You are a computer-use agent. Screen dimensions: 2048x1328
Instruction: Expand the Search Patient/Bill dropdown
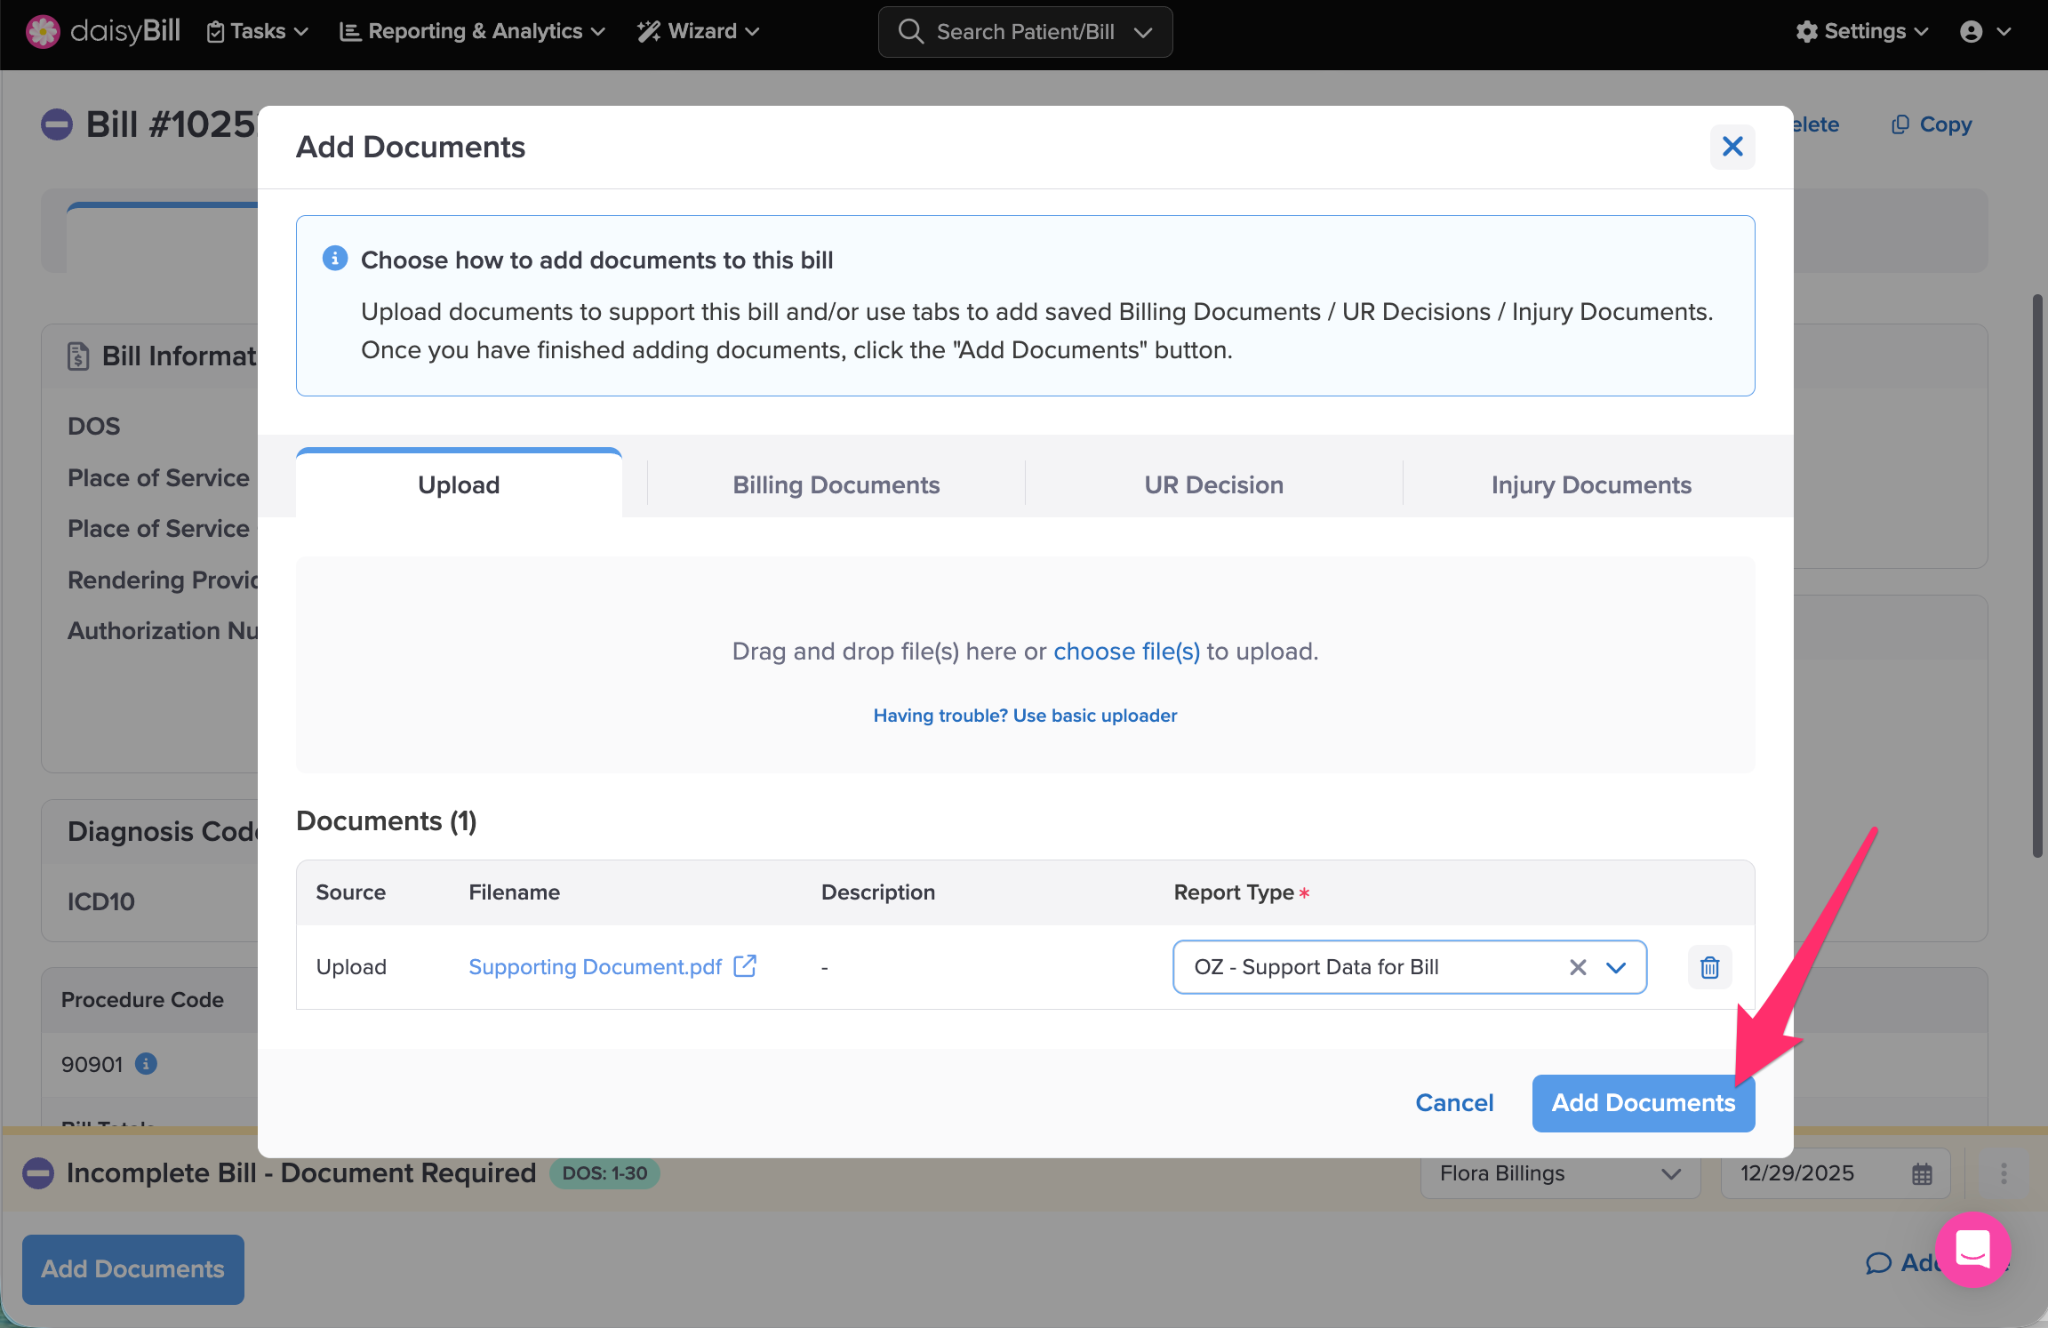coord(1143,32)
